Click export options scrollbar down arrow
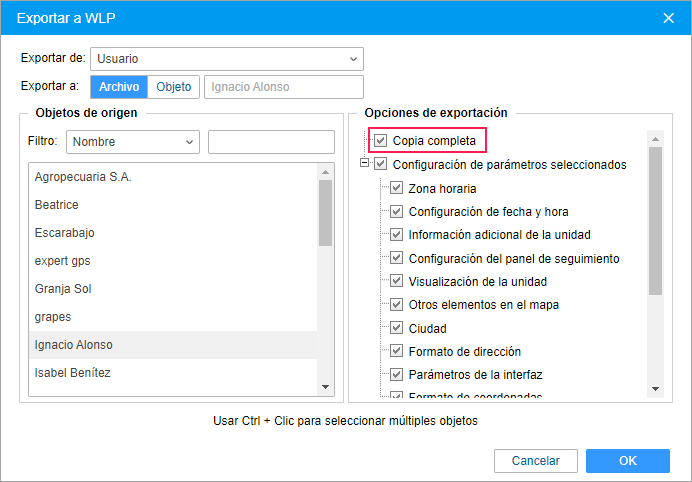The height and width of the screenshot is (482, 692). pyautogui.click(x=655, y=388)
